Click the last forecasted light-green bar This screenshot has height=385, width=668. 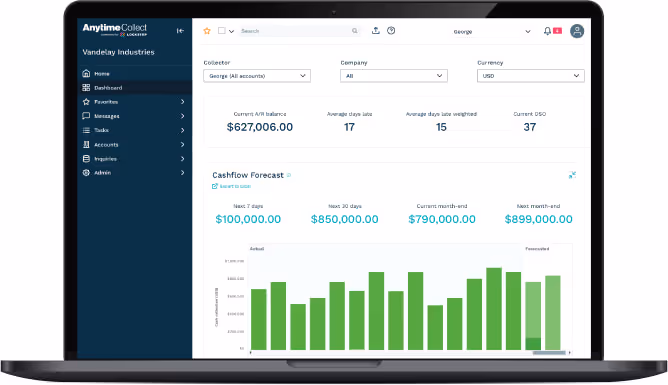click(553, 313)
